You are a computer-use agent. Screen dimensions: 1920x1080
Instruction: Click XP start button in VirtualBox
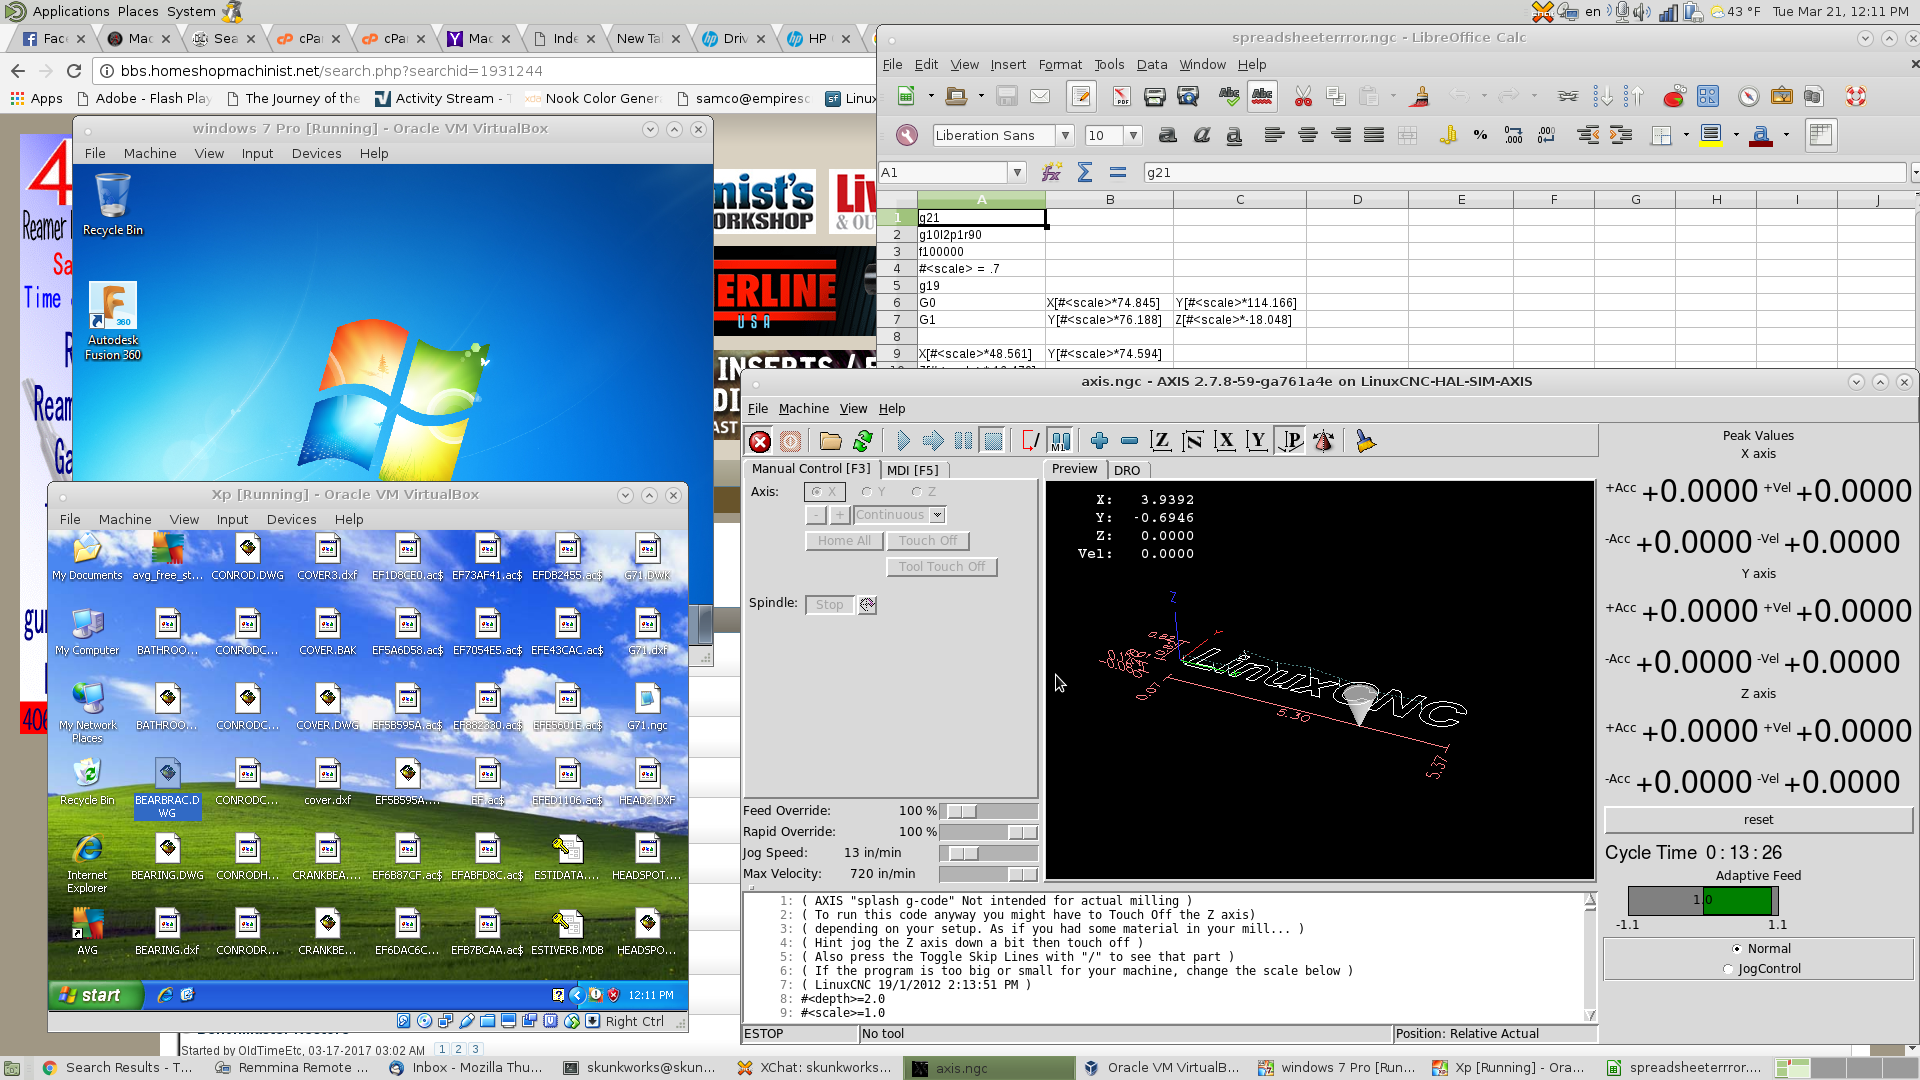(95, 995)
